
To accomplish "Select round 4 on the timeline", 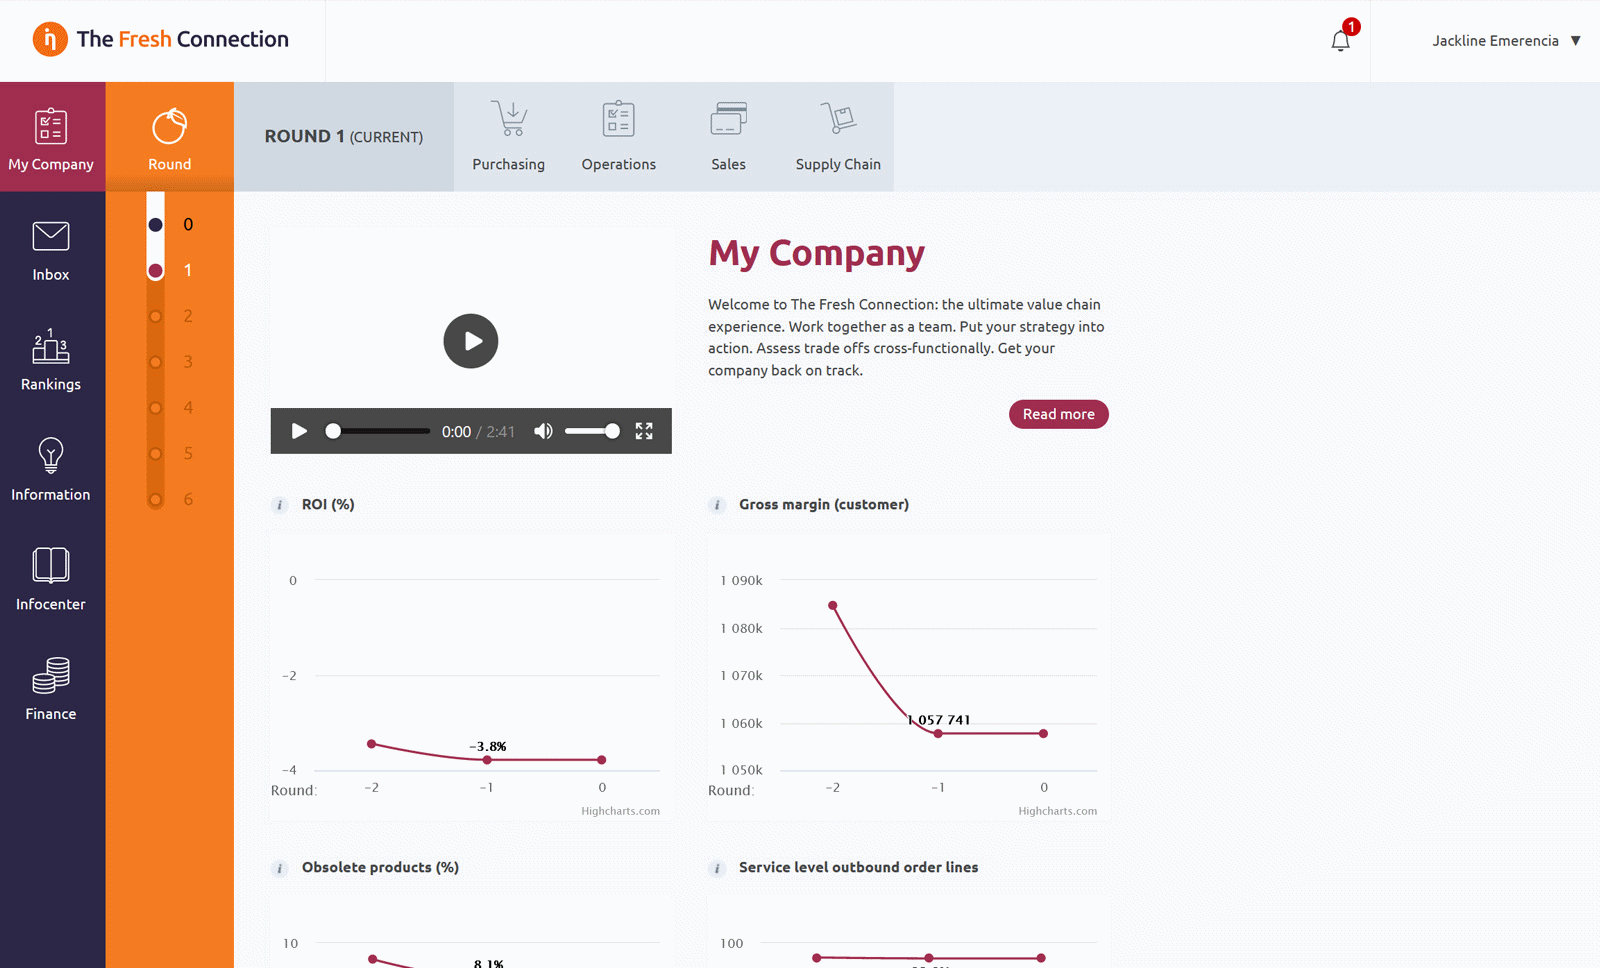I will 156,408.
